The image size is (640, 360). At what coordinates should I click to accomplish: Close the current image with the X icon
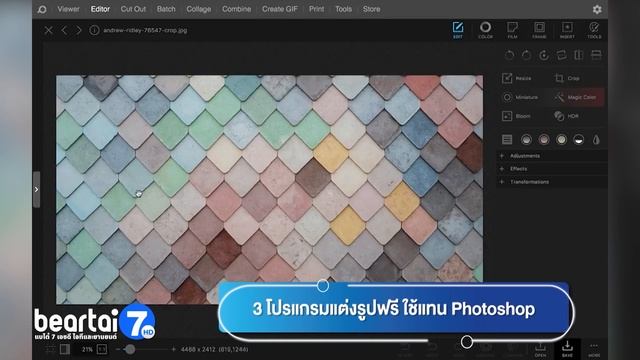[x=49, y=30]
